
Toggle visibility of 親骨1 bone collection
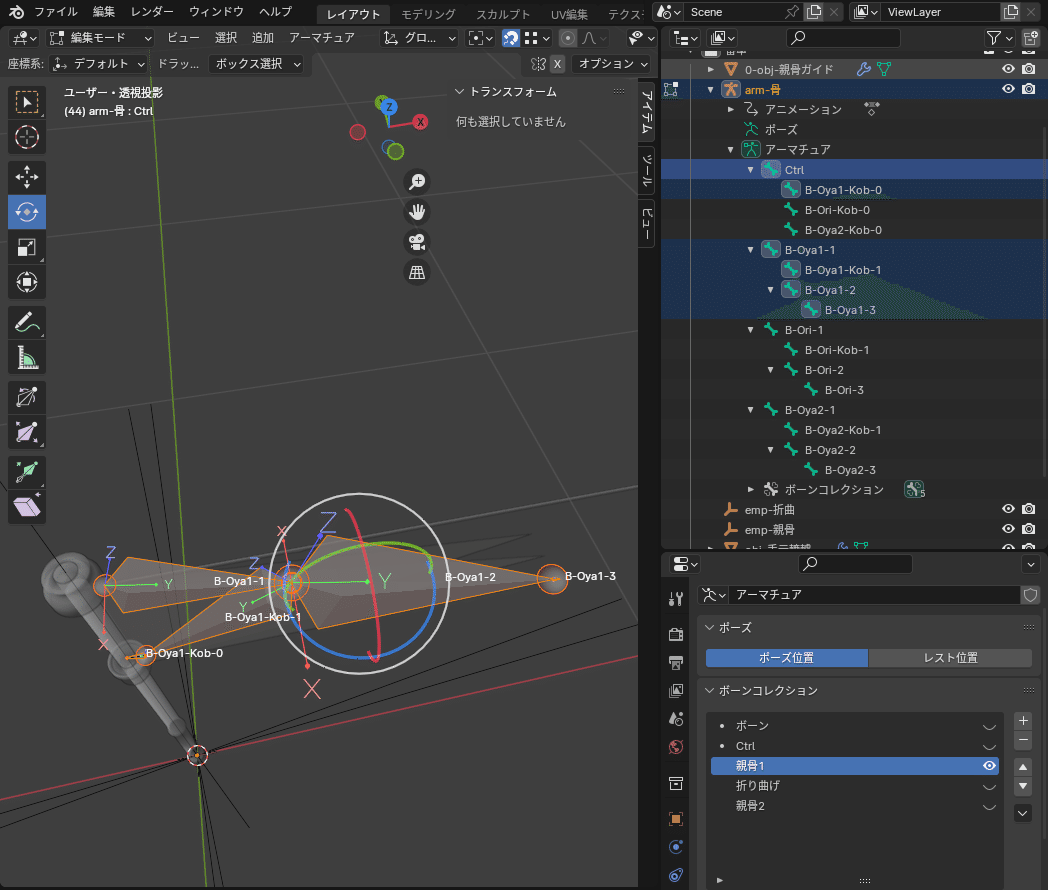(x=989, y=766)
